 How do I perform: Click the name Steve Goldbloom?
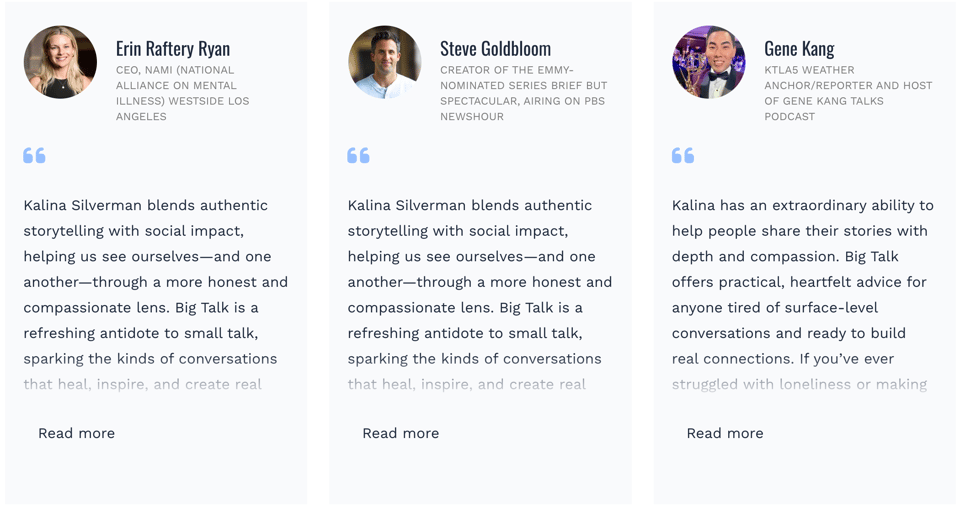[495, 48]
